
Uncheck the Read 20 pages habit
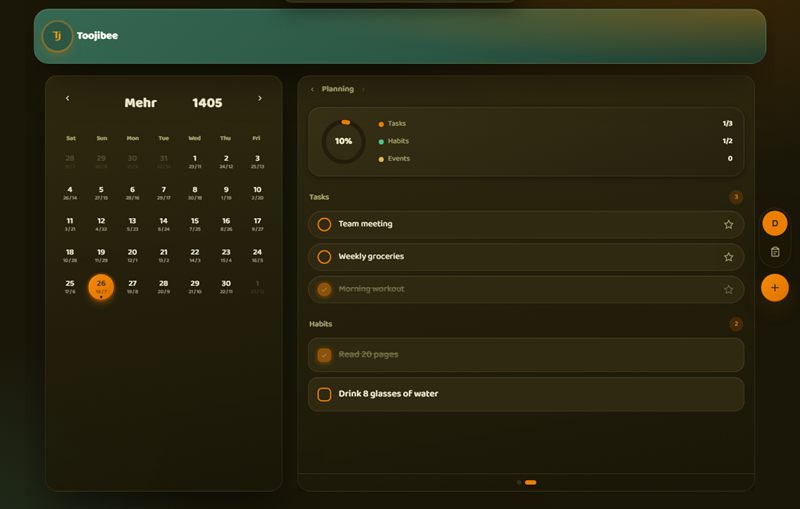(324, 355)
